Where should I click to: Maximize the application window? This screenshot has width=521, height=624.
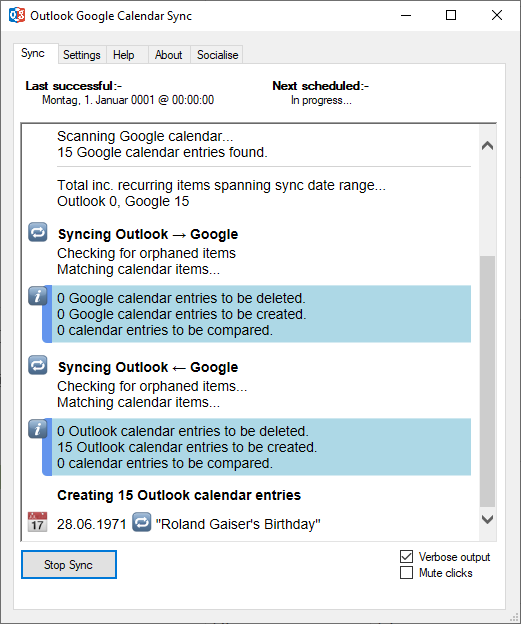coord(451,16)
